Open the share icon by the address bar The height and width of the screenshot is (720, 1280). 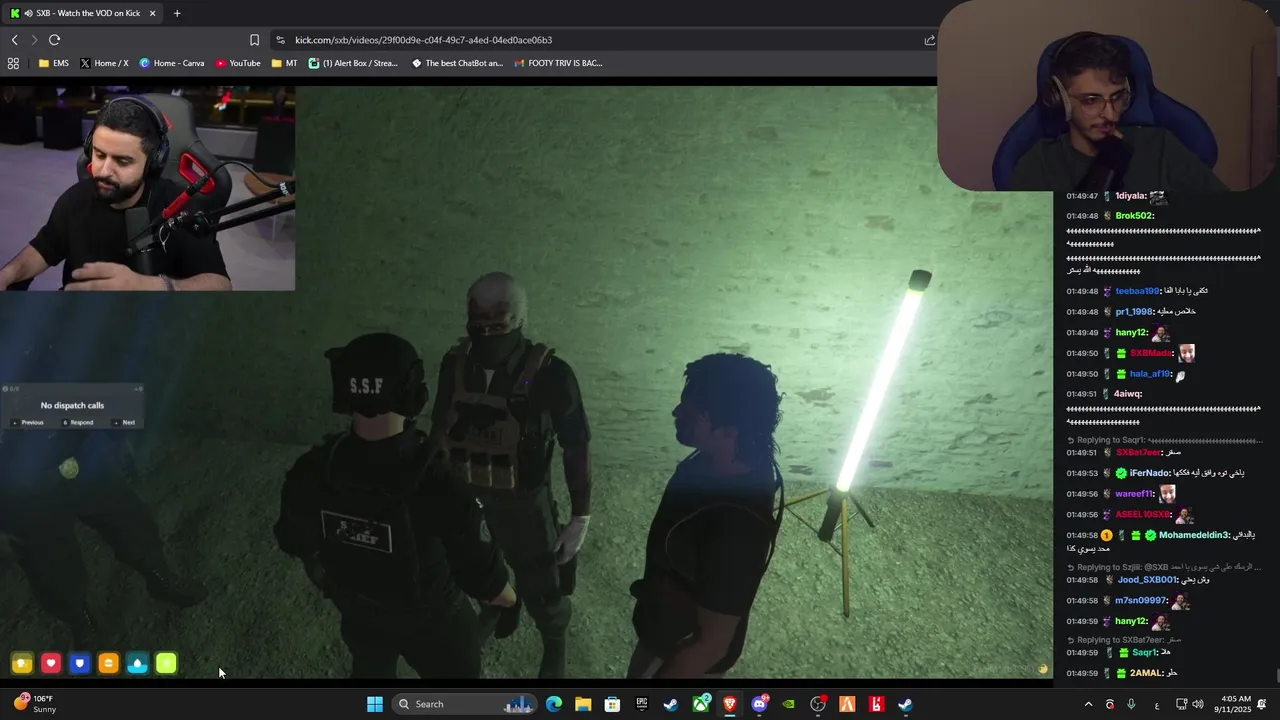[x=930, y=40]
